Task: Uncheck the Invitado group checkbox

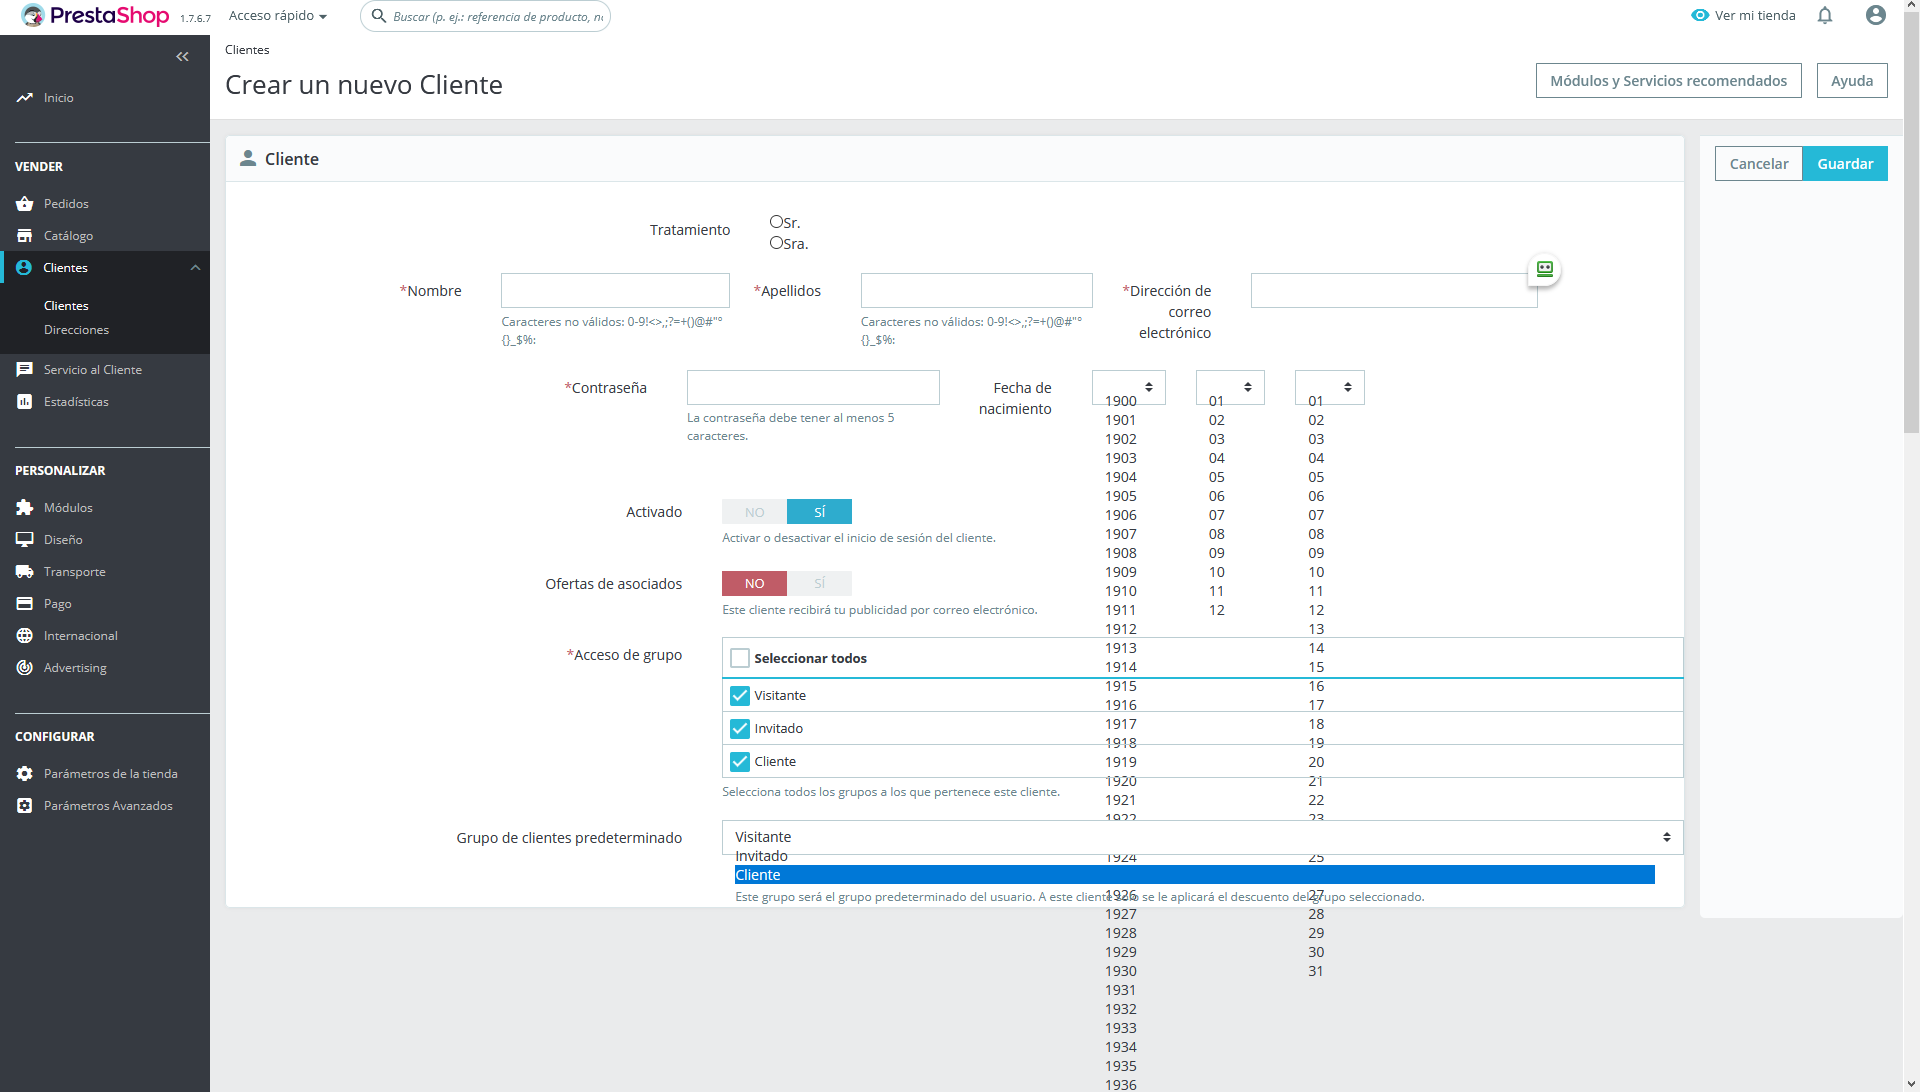Action: point(740,729)
